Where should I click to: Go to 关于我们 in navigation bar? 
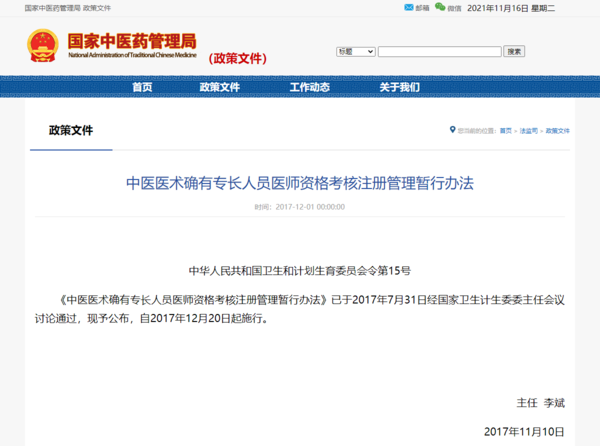tap(399, 87)
